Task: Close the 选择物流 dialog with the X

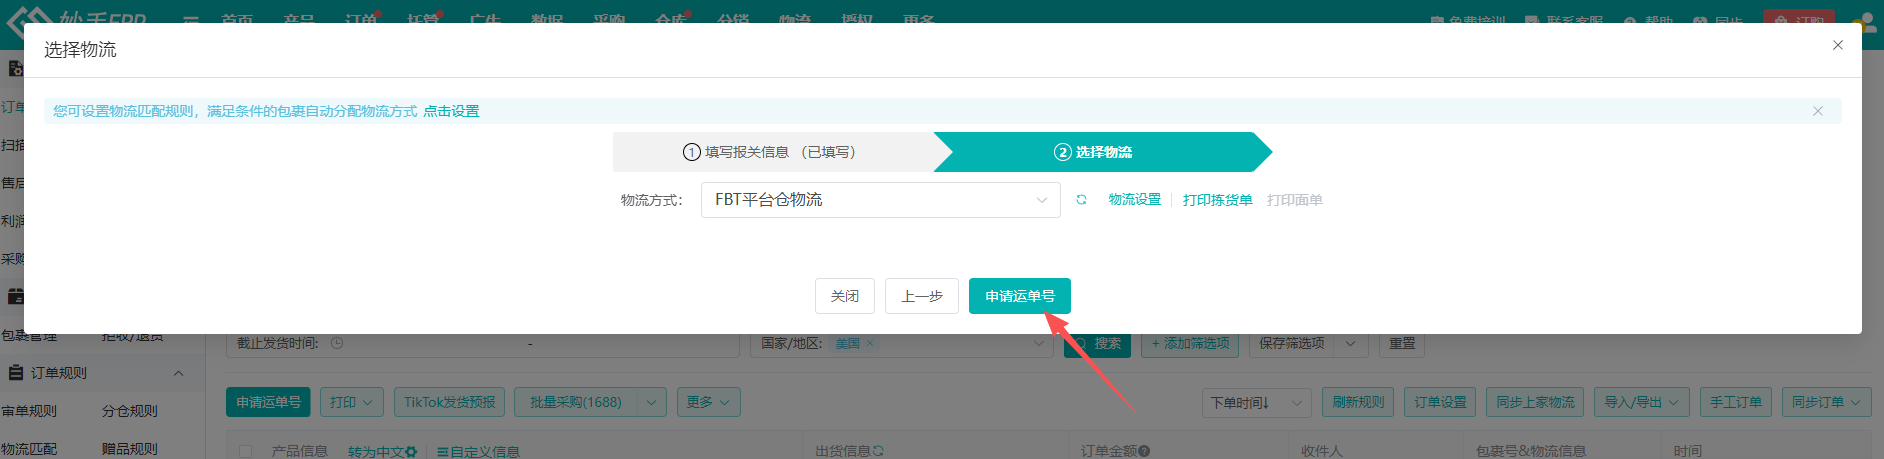Action: point(1837,45)
